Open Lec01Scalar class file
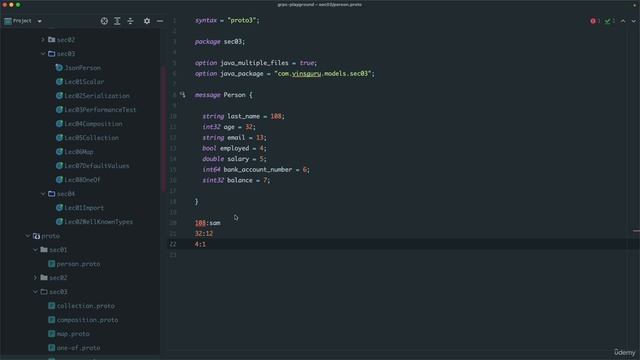640x360 pixels. (x=84, y=82)
